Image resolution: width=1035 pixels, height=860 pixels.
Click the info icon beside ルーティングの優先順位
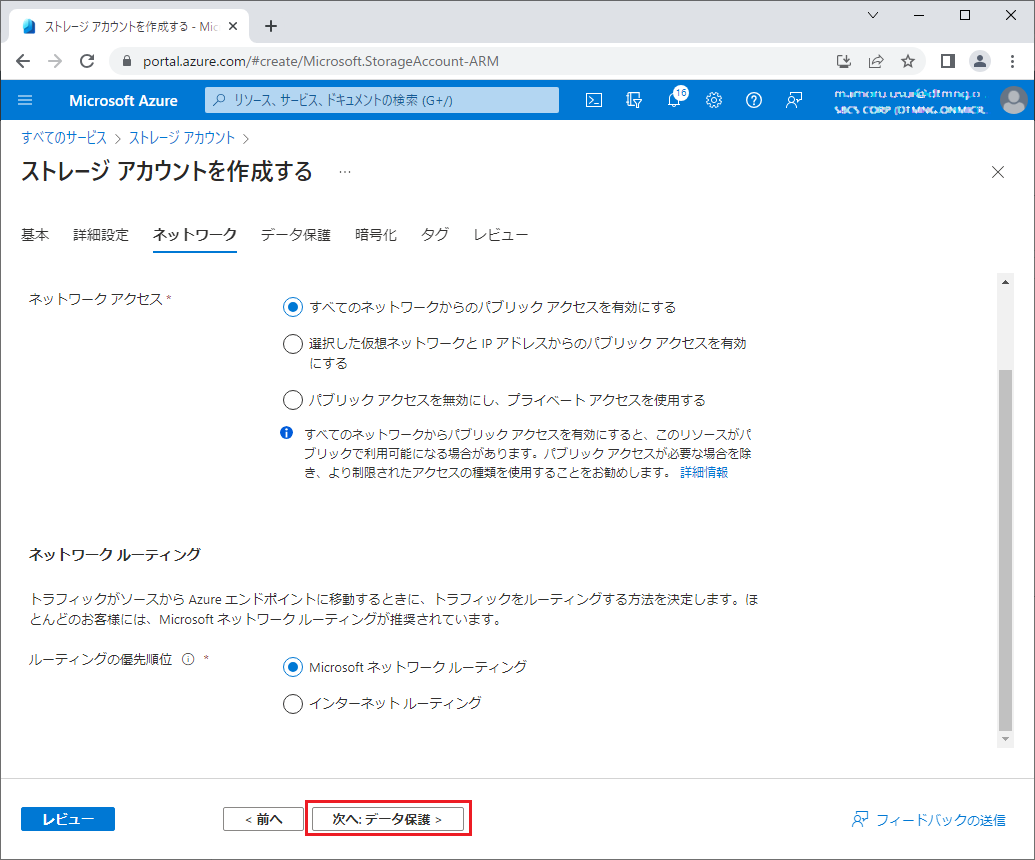pos(188,659)
